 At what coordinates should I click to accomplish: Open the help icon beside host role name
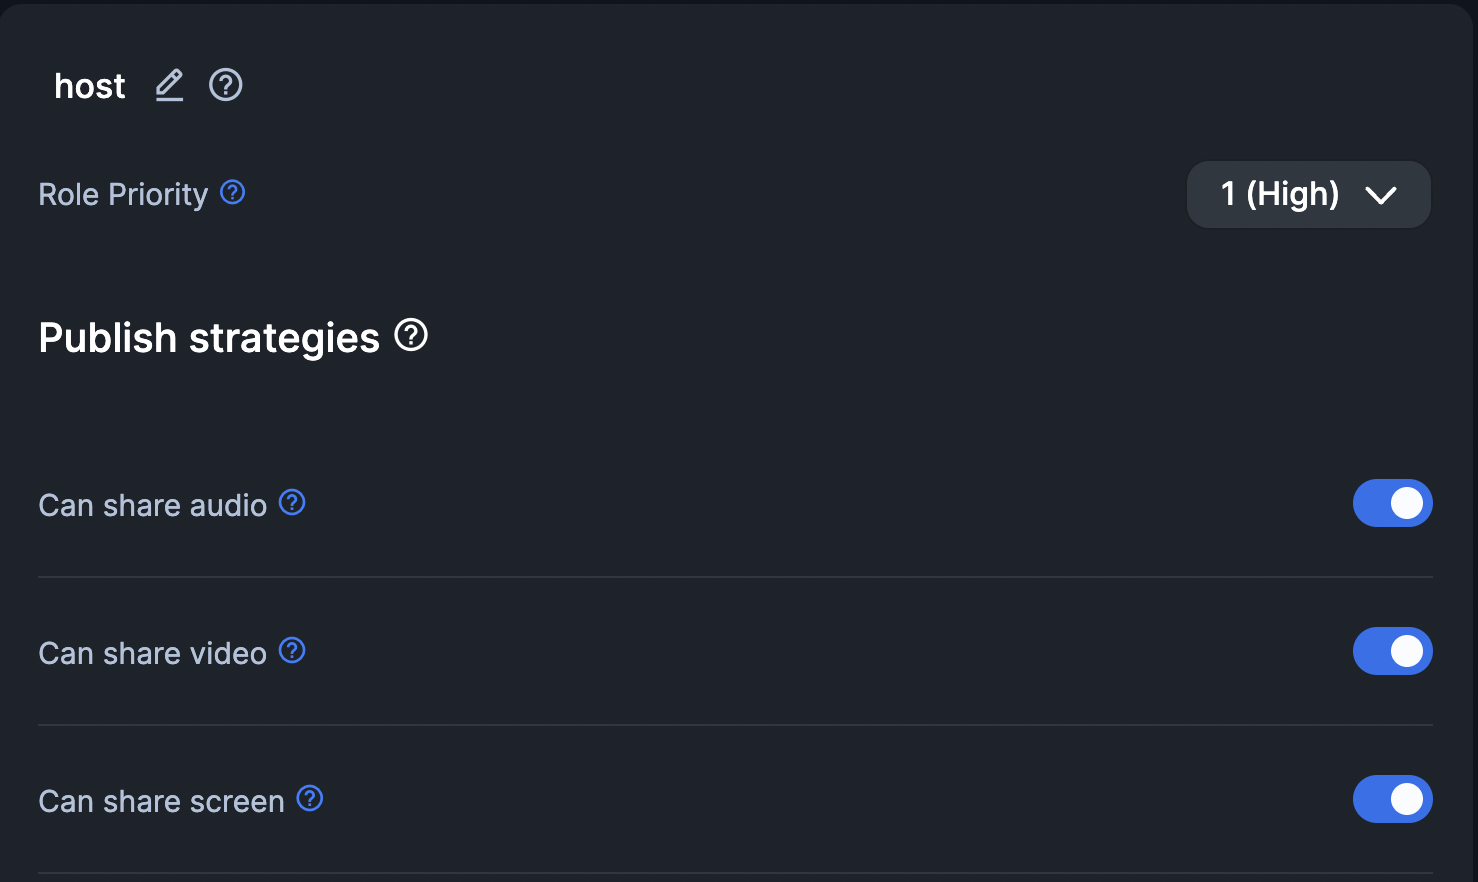tap(226, 86)
